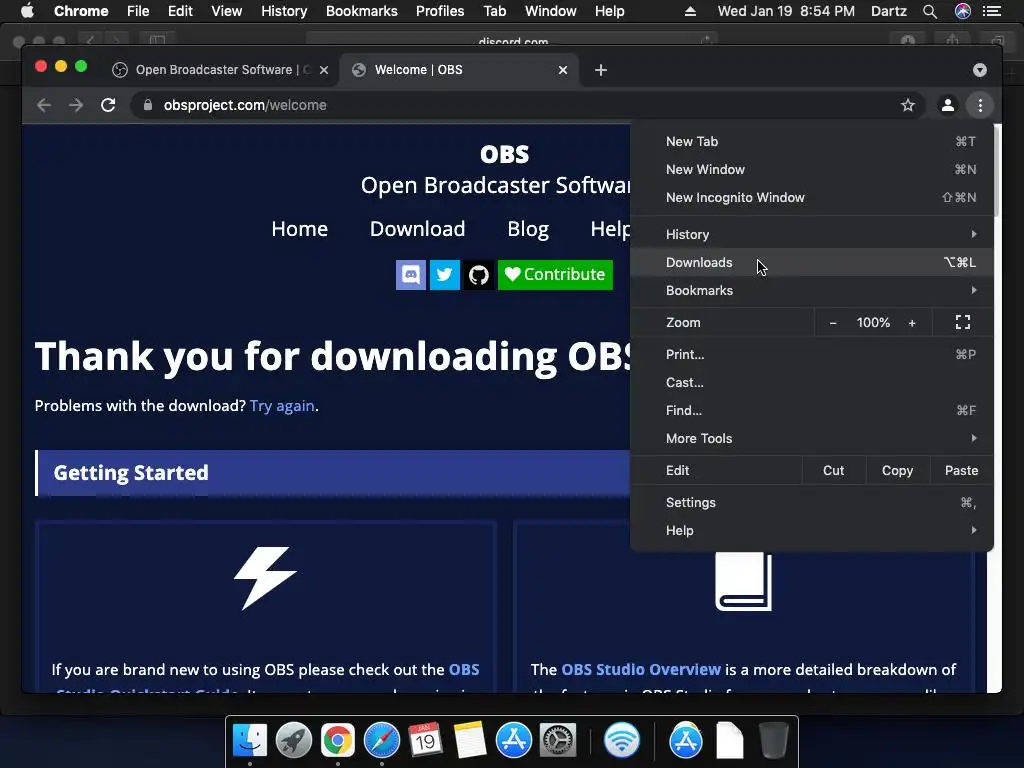Expand the History submenu
This screenshot has width=1024, height=768.
[x=812, y=234]
